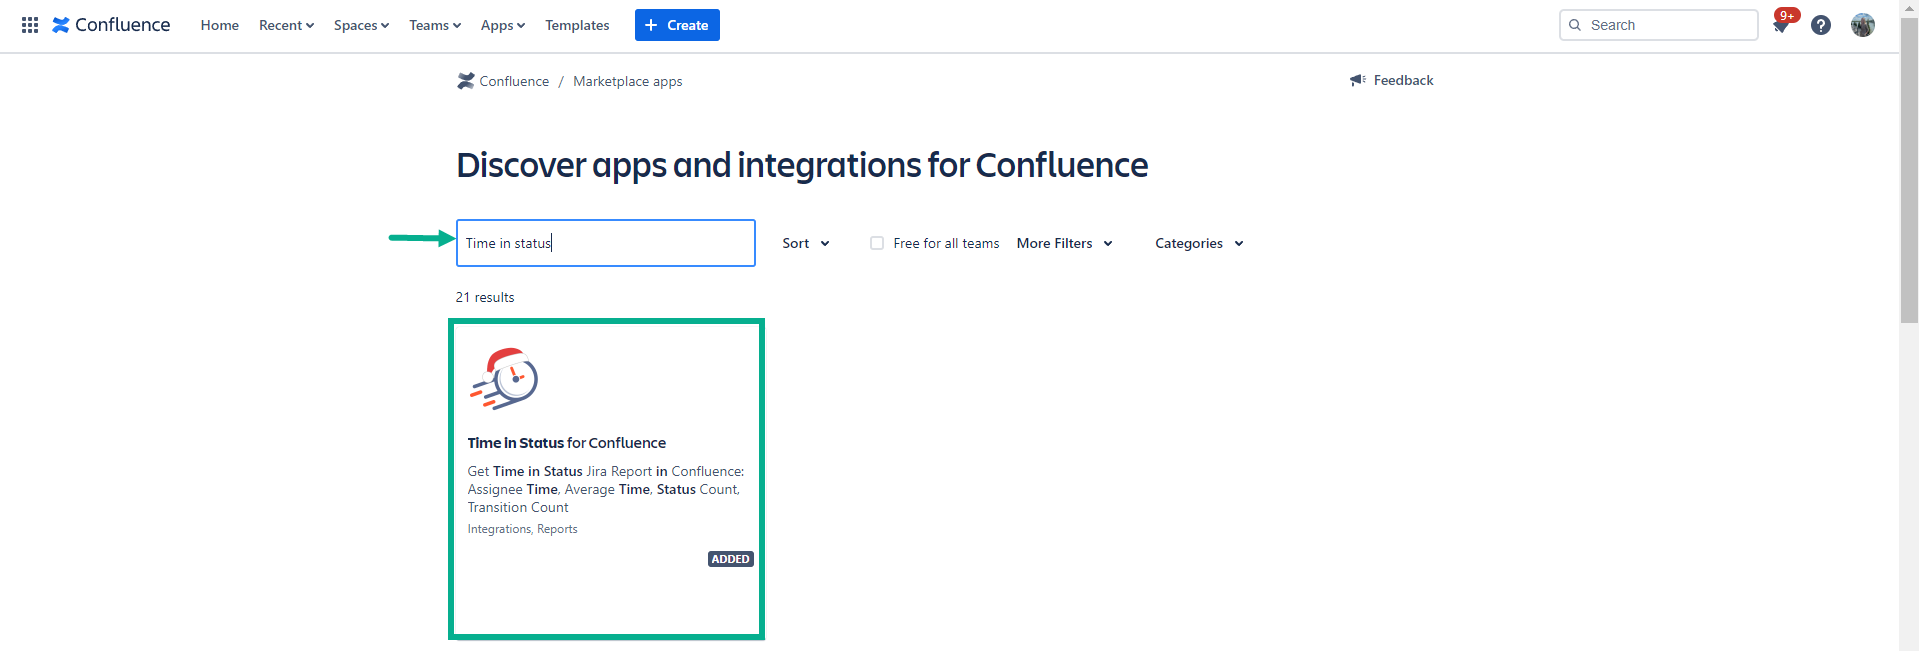Open the help question mark icon

point(1821,25)
